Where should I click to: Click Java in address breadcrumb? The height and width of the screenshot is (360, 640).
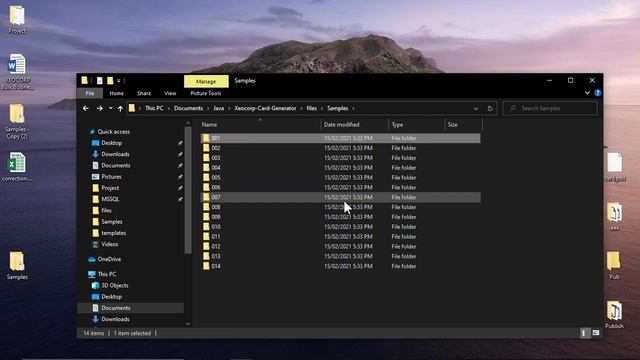pos(218,108)
